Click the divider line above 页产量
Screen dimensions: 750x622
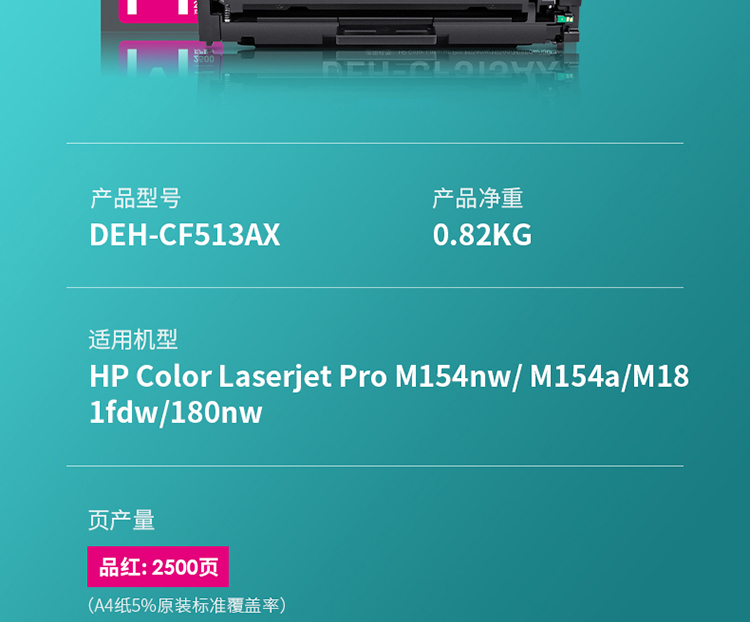click(x=375, y=466)
